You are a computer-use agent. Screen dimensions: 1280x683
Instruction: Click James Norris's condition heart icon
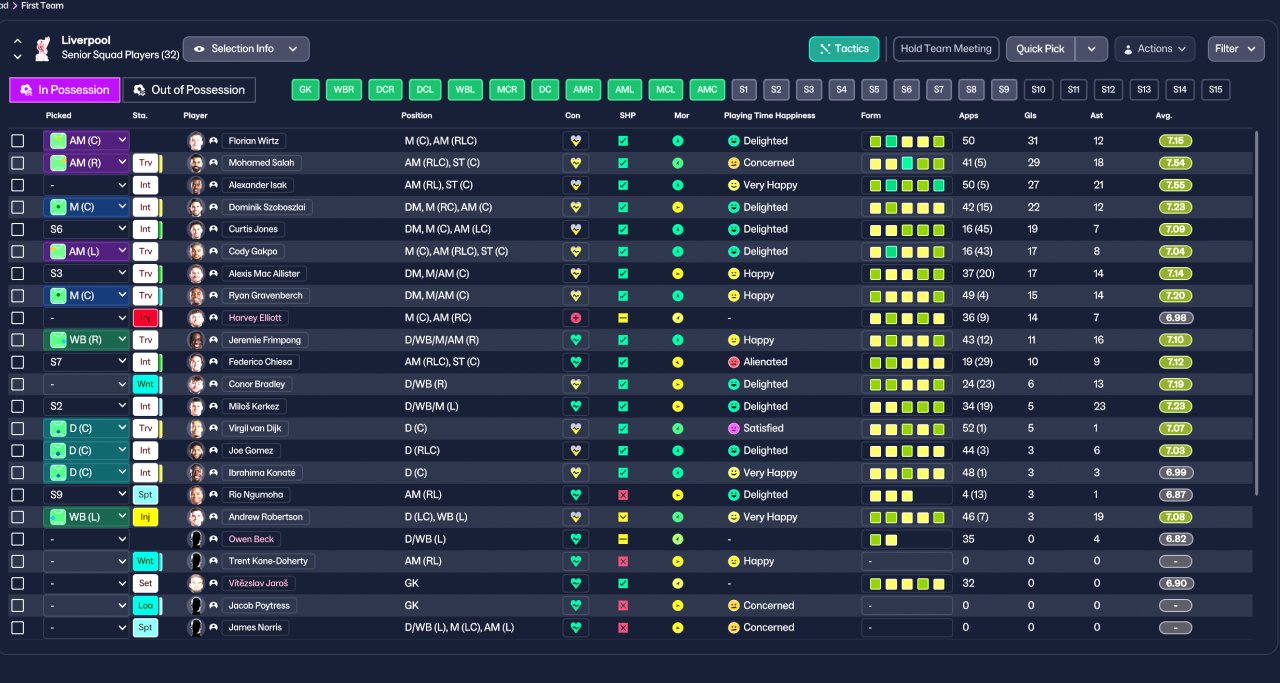(x=576, y=628)
